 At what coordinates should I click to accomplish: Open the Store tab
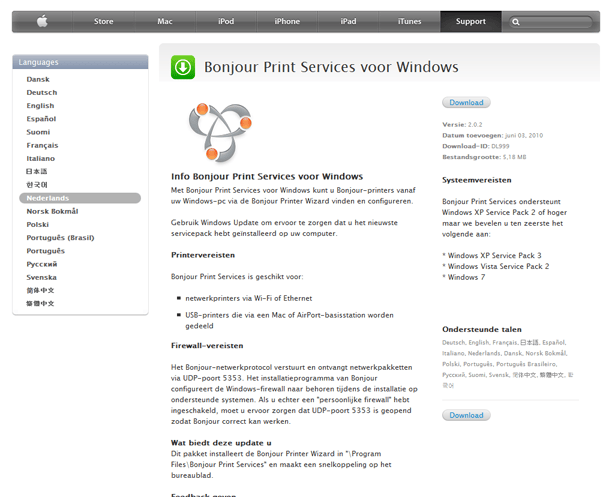[x=104, y=21]
